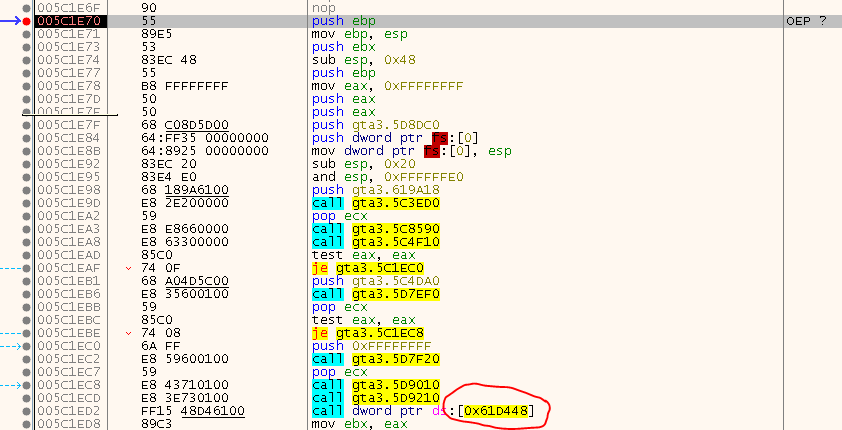This screenshot has height=430, width=842.
Task: Toggle breakpoint dot for address 005C1EC8
Action: point(26,385)
